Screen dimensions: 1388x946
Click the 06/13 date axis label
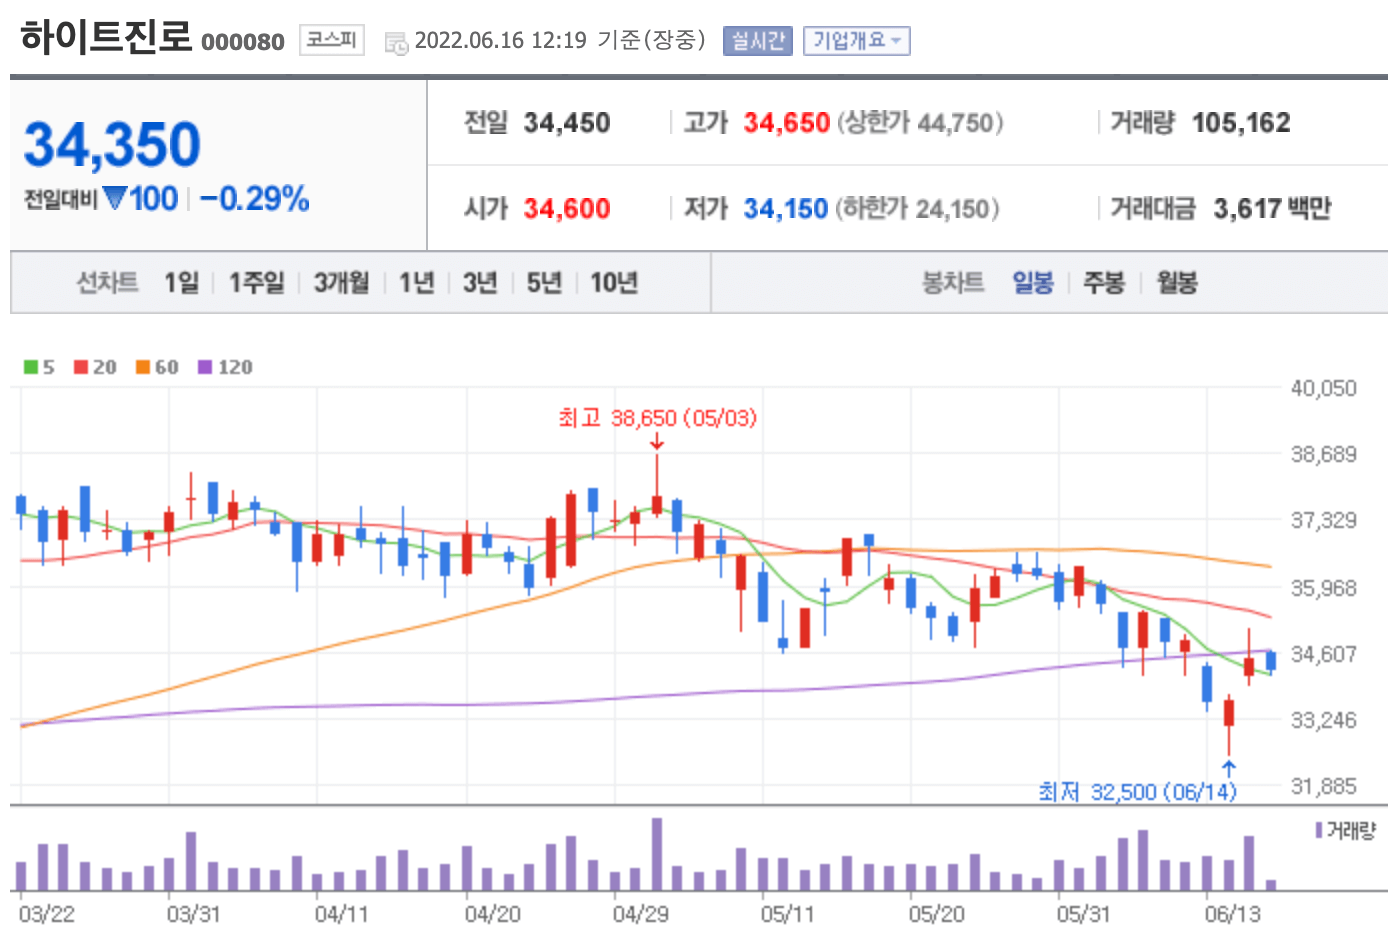[1233, 914]
